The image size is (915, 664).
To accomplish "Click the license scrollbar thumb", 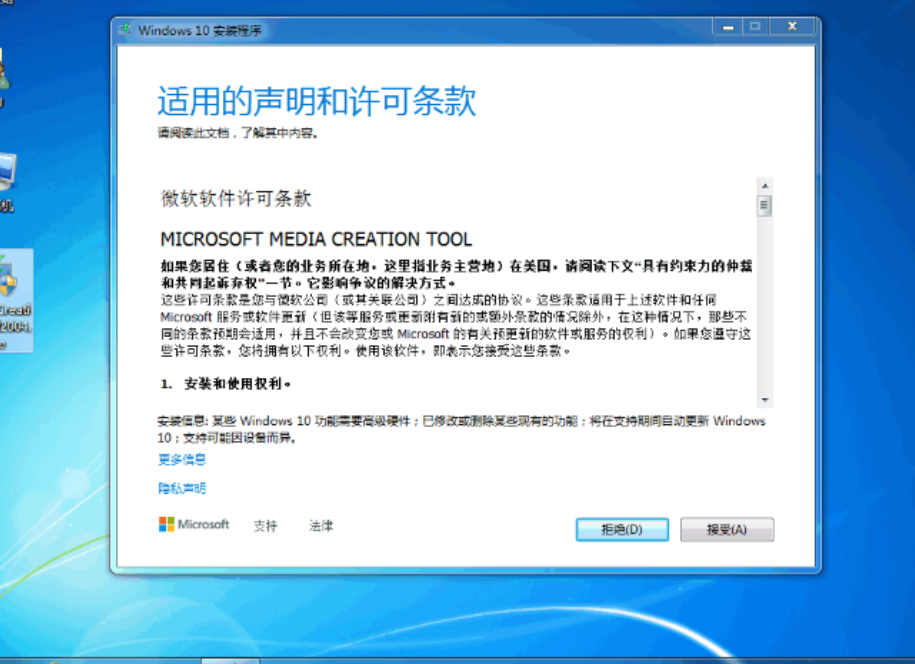I will click(x=764, y=206).
